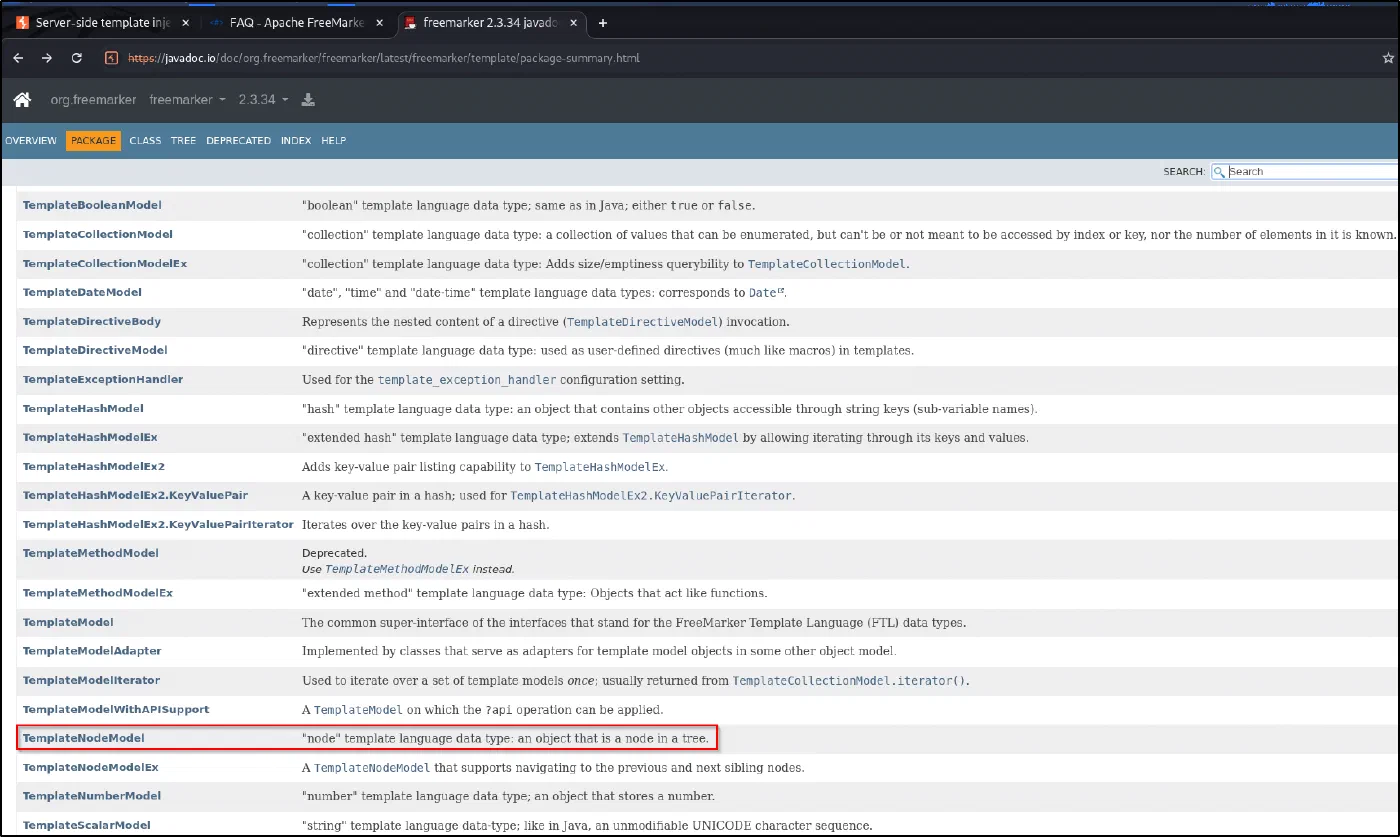Open the TemplateDateModel interface link
This screenshot has width=1400, height=837.
[82, 292]
